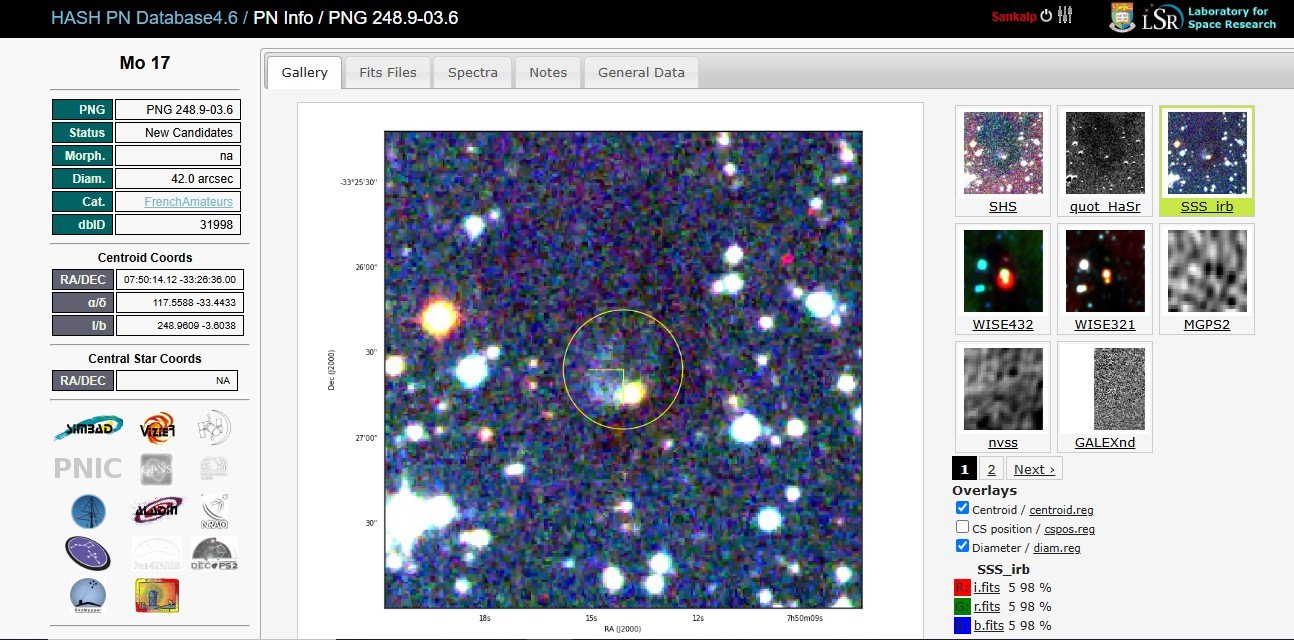
Task: Click the main SSS_irb sky image
Action: point(623,369)
